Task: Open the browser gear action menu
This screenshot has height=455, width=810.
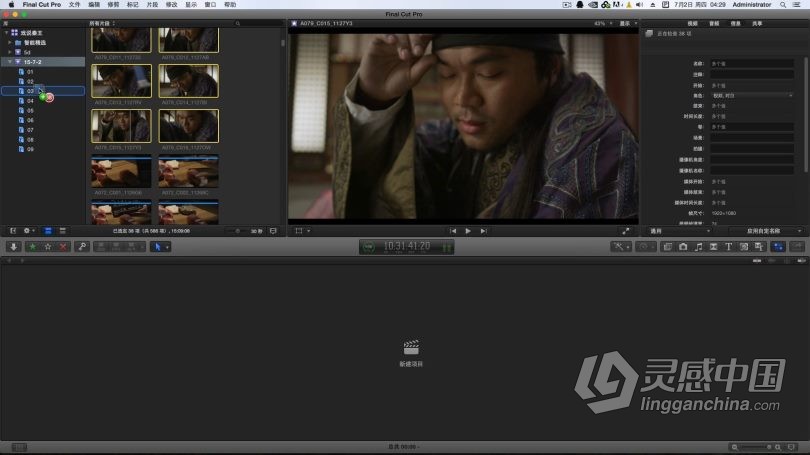Action: point(28,231)
